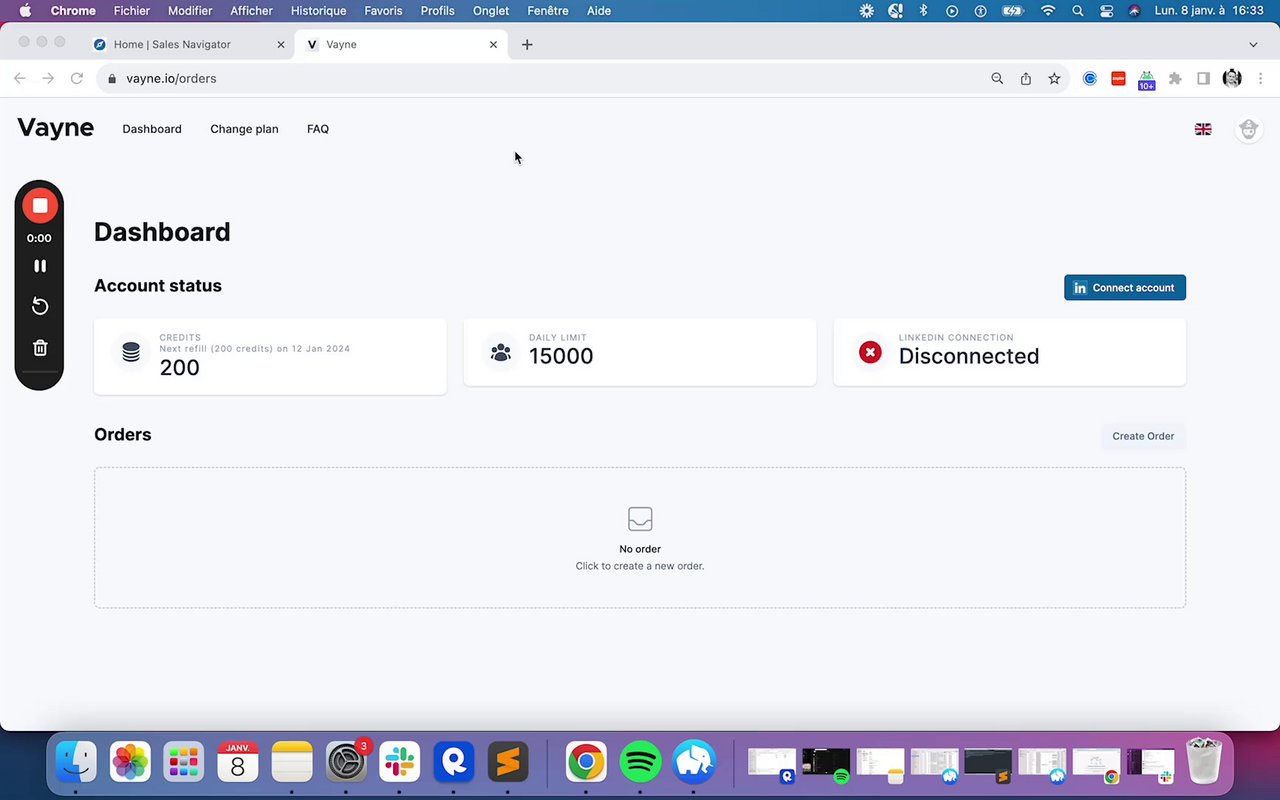Click the credits value '200'
Viewport: 1280px width, 800px height.
pos(180,368)
